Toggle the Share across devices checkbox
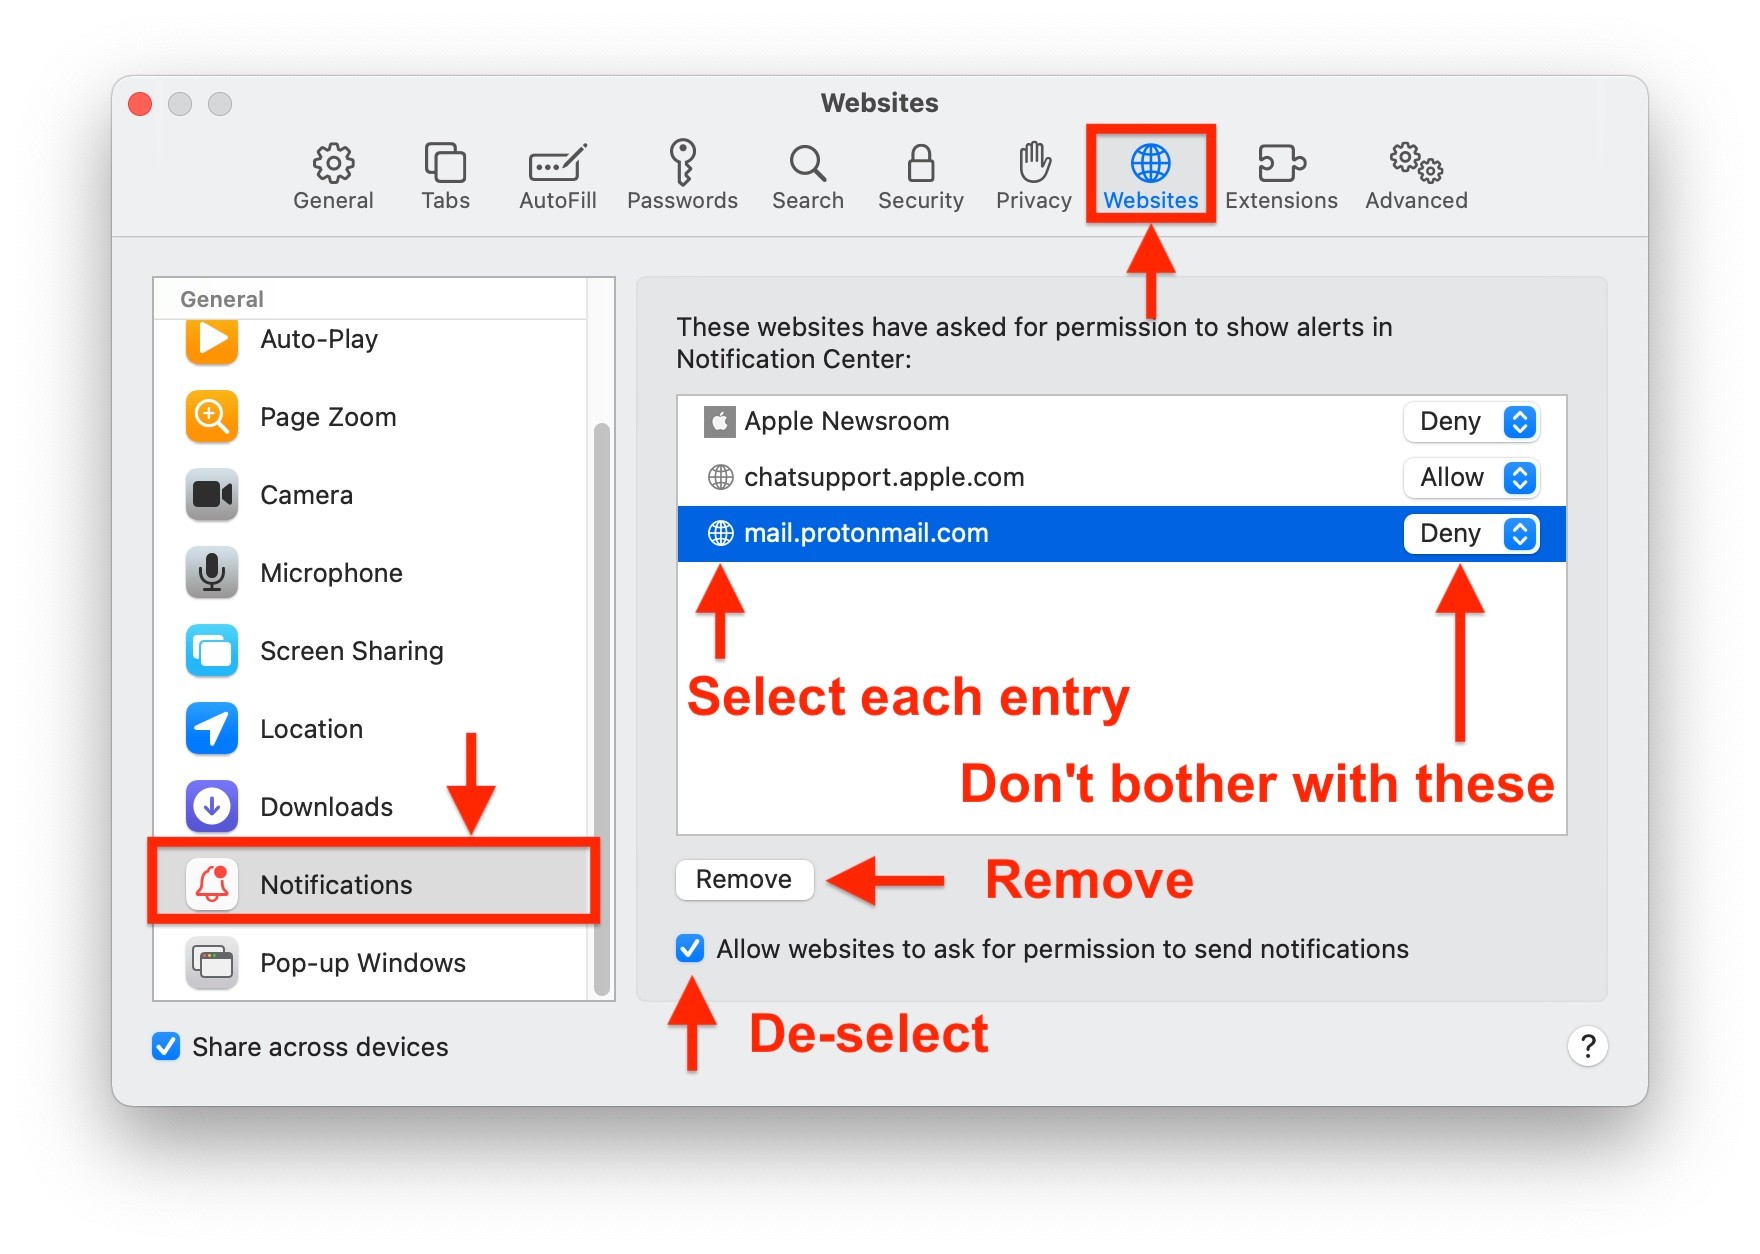The width and height of the screenshot is (1760, 1254). pos(166,1046)
